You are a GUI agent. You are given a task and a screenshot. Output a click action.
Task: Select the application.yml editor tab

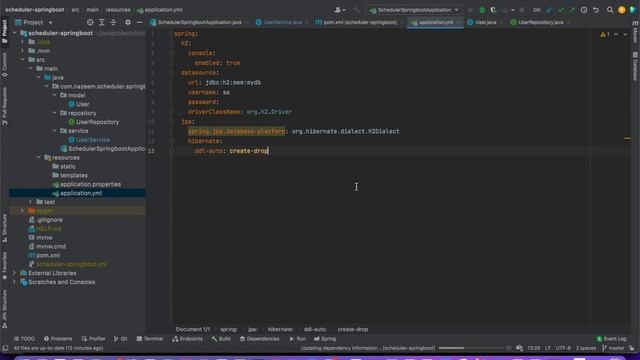tap(435, 22)
